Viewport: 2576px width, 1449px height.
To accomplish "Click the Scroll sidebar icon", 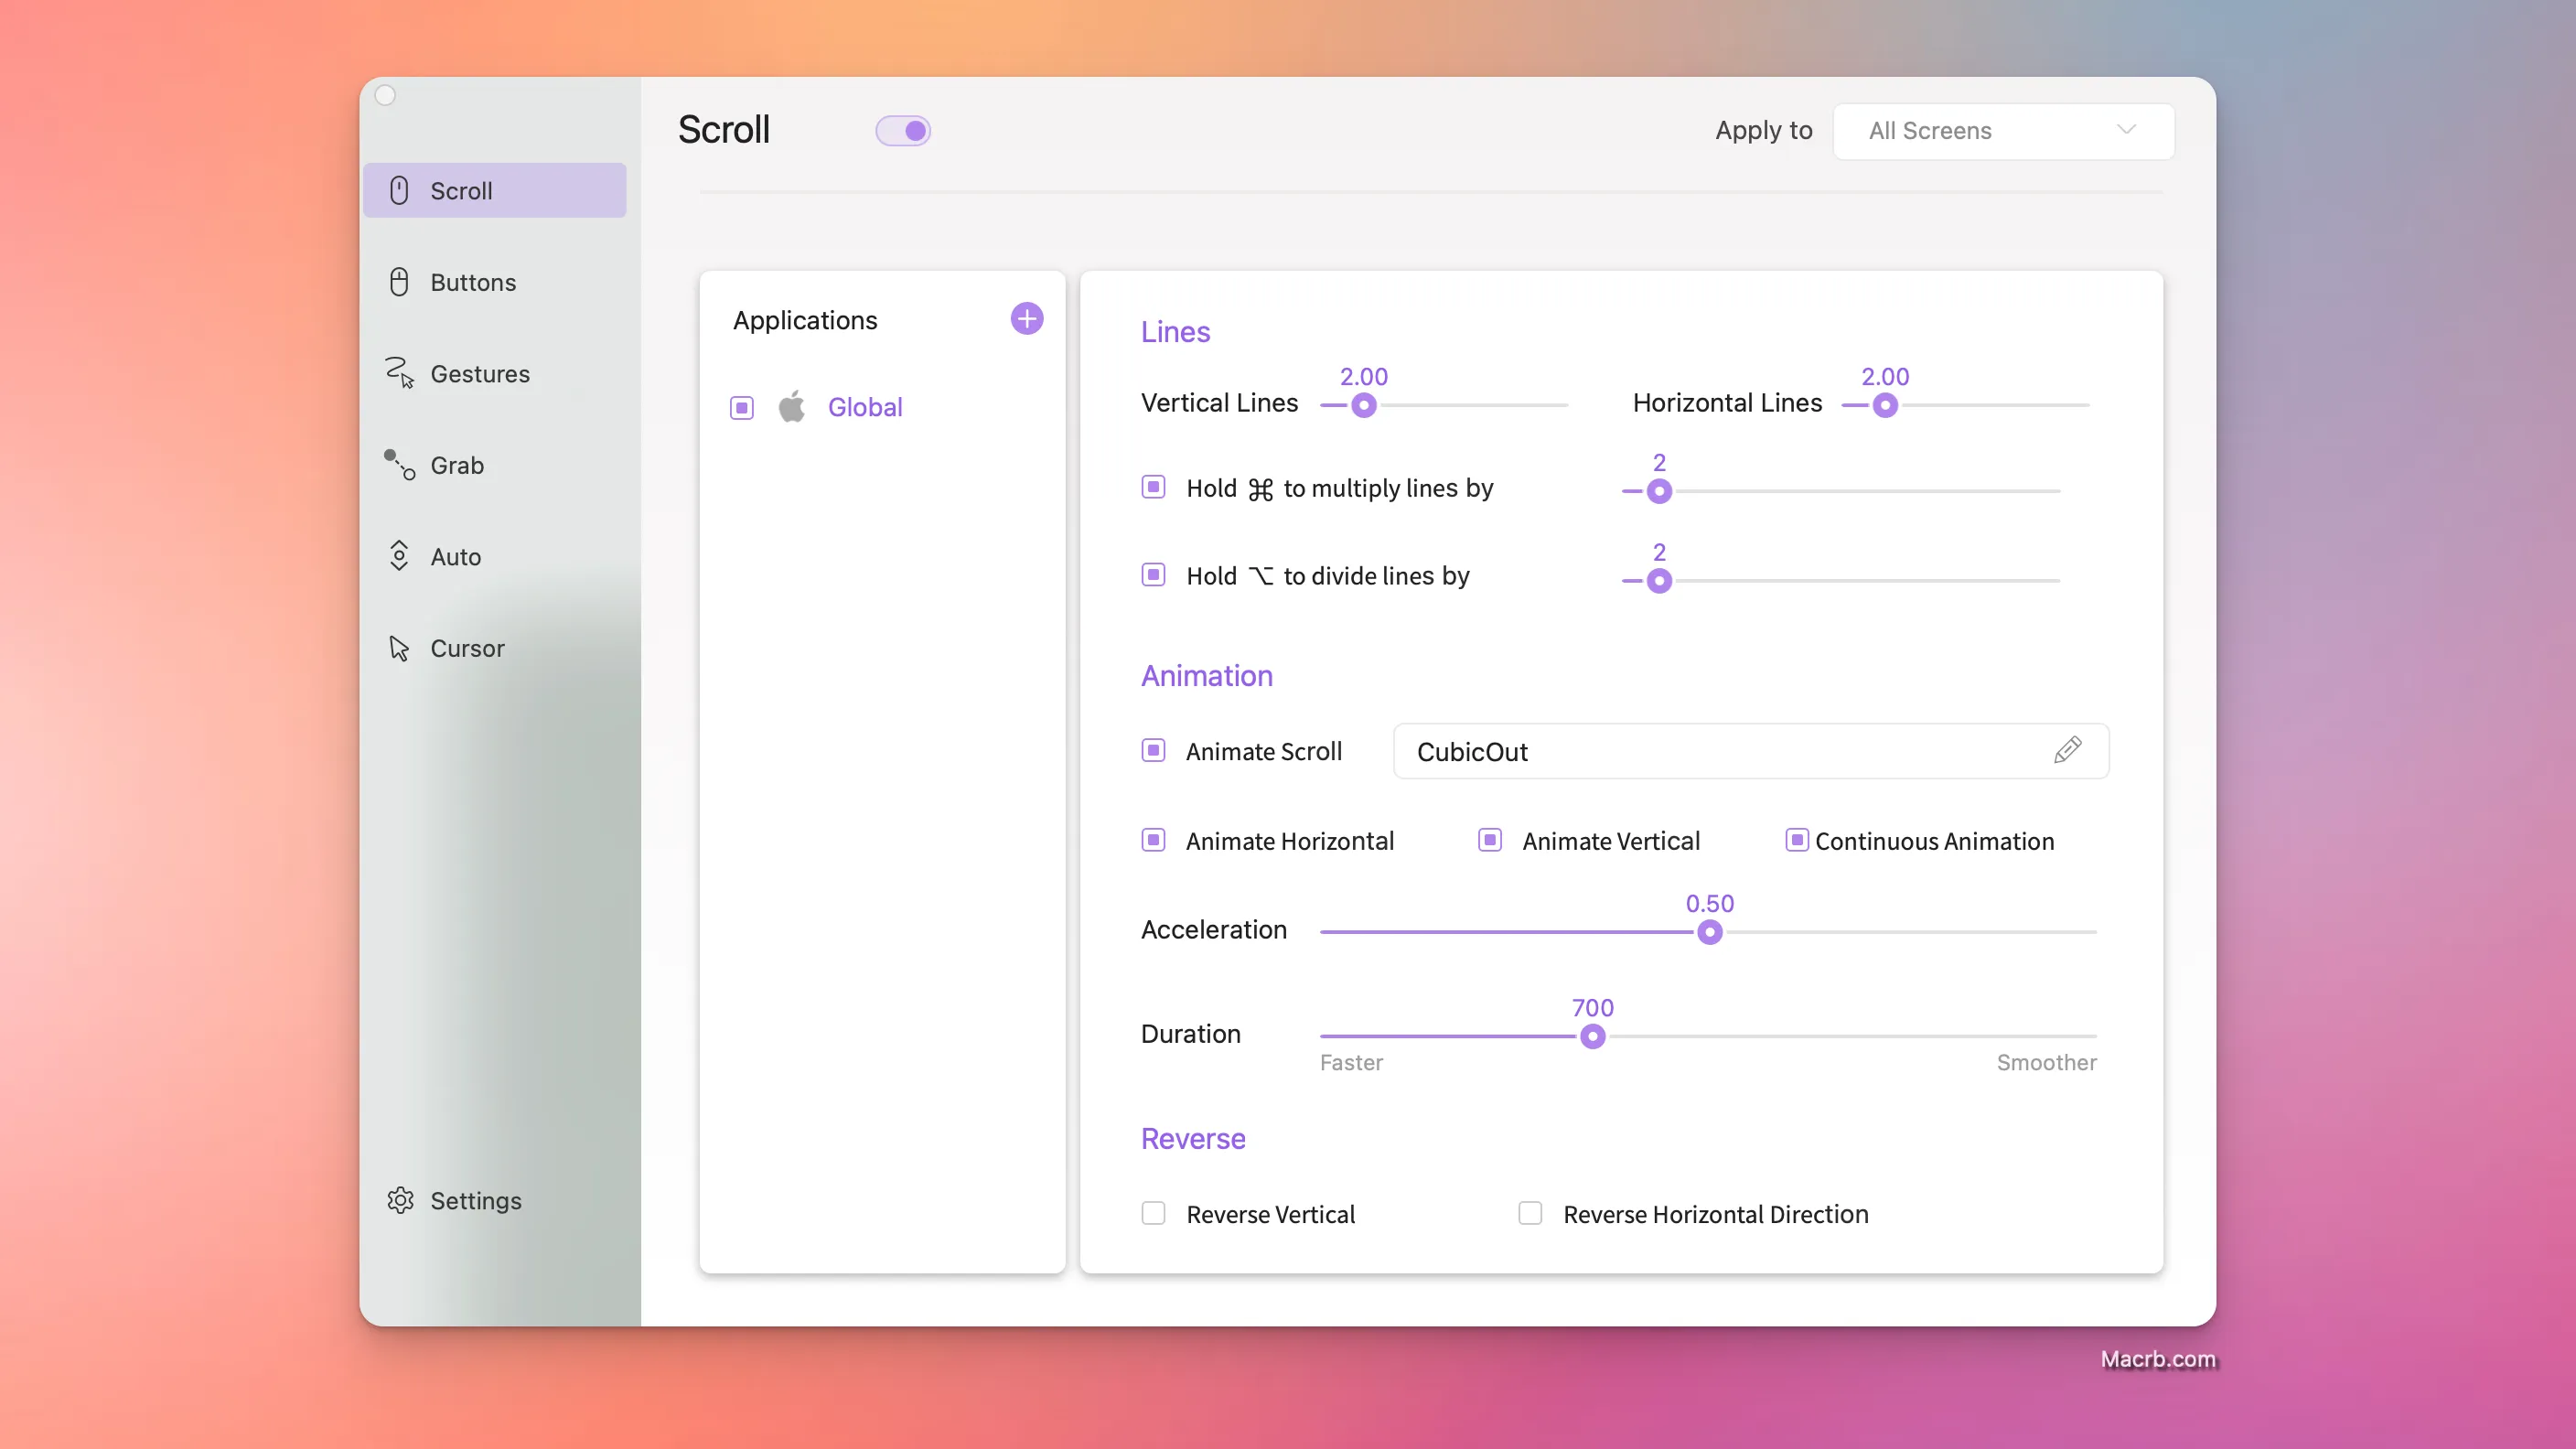I will [x=398, y=189].
